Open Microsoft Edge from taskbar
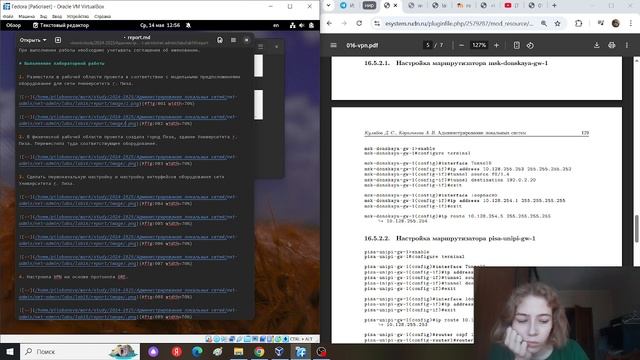Image resolution: width=640 pixels, height=360 pixels. coord(197,351)
